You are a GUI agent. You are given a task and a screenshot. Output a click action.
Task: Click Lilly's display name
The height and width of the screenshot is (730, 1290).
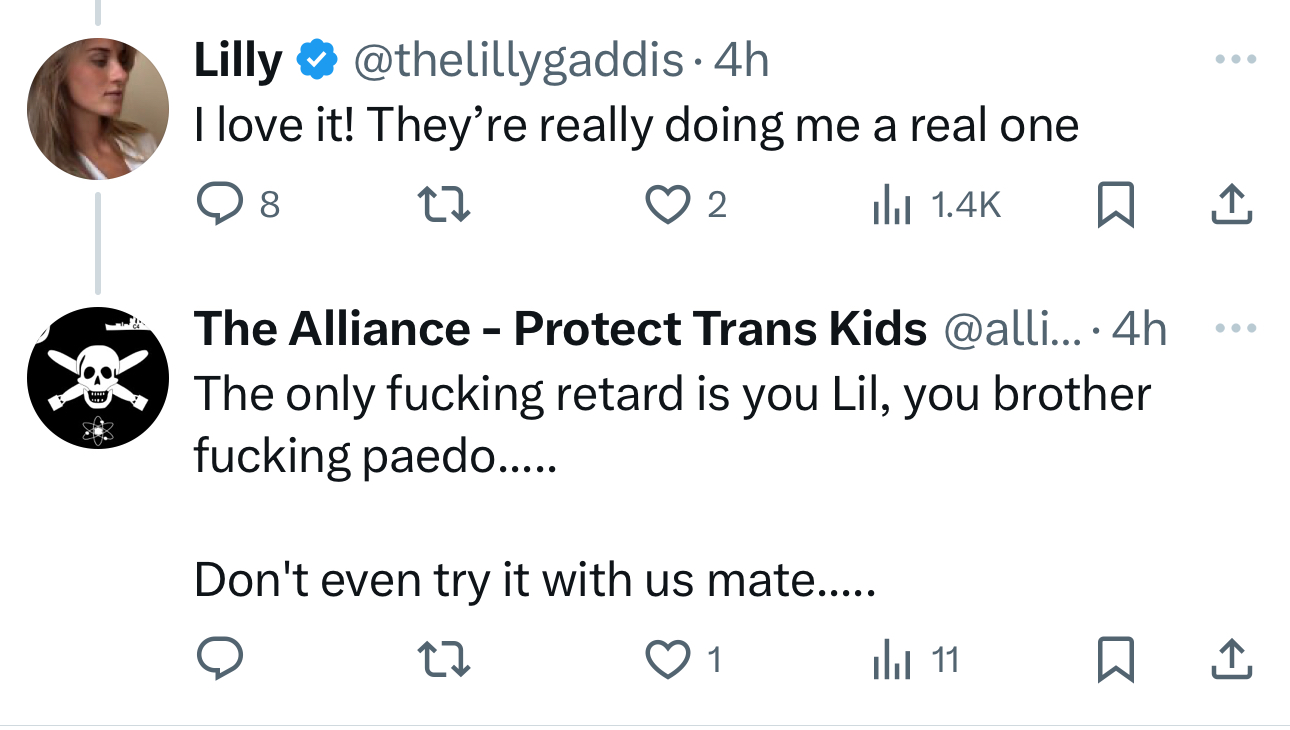click(x=238, y=62)
